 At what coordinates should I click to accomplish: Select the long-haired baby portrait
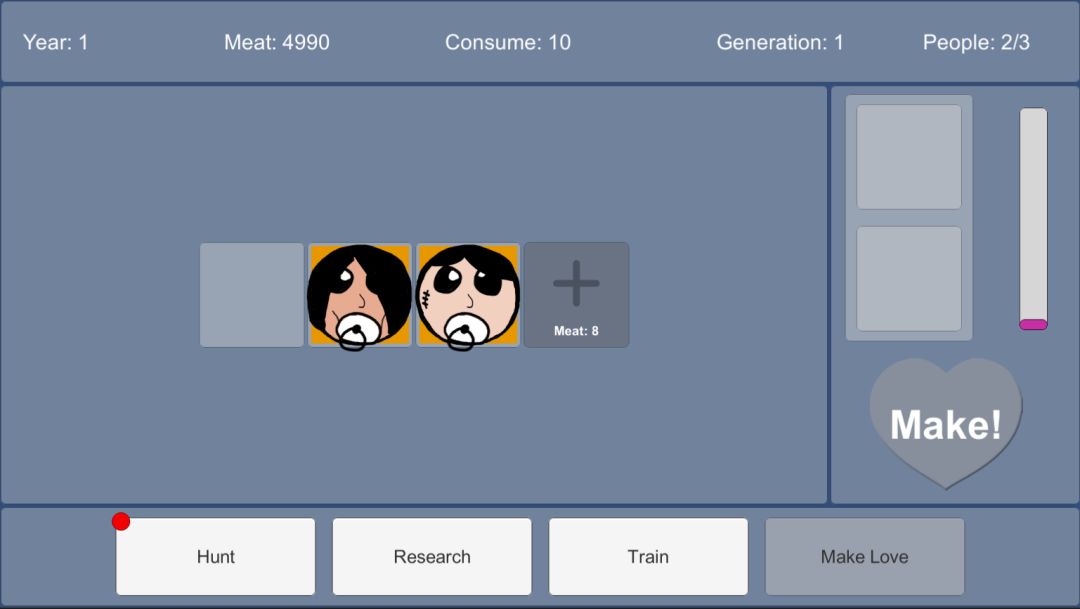tap(360, 295)
